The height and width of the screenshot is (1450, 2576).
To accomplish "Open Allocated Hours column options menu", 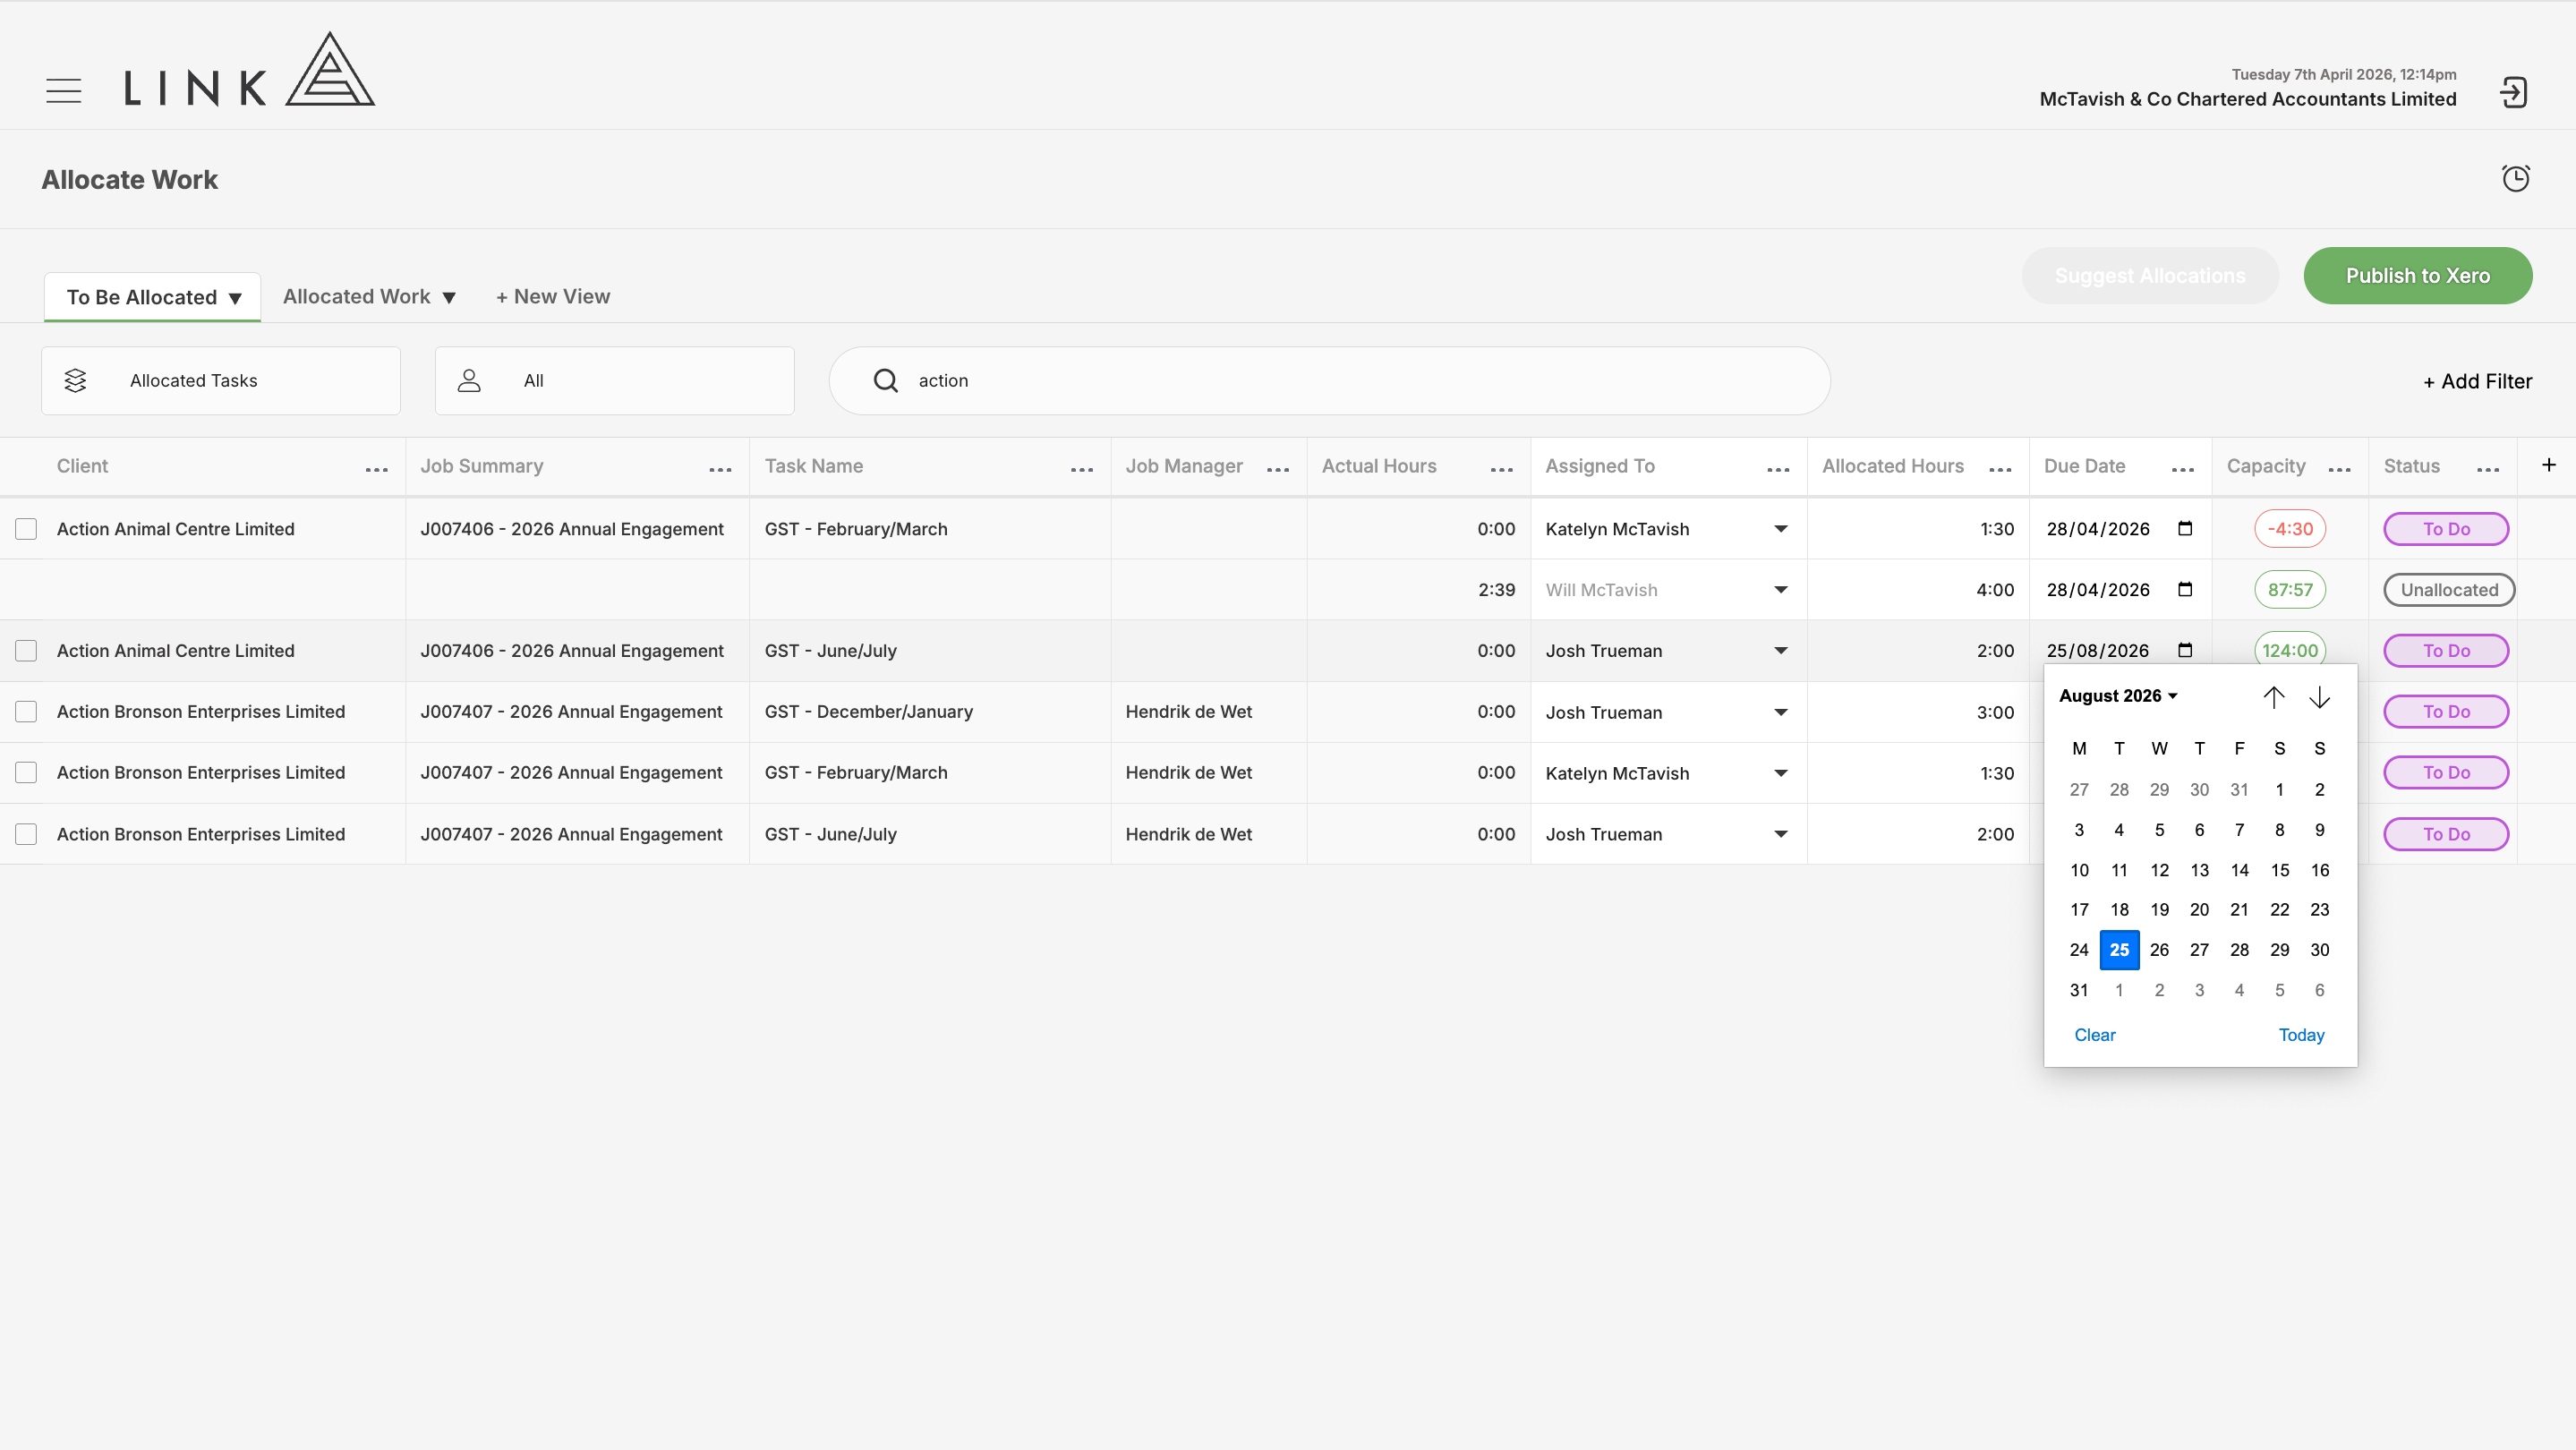I will click(2000, 469).
